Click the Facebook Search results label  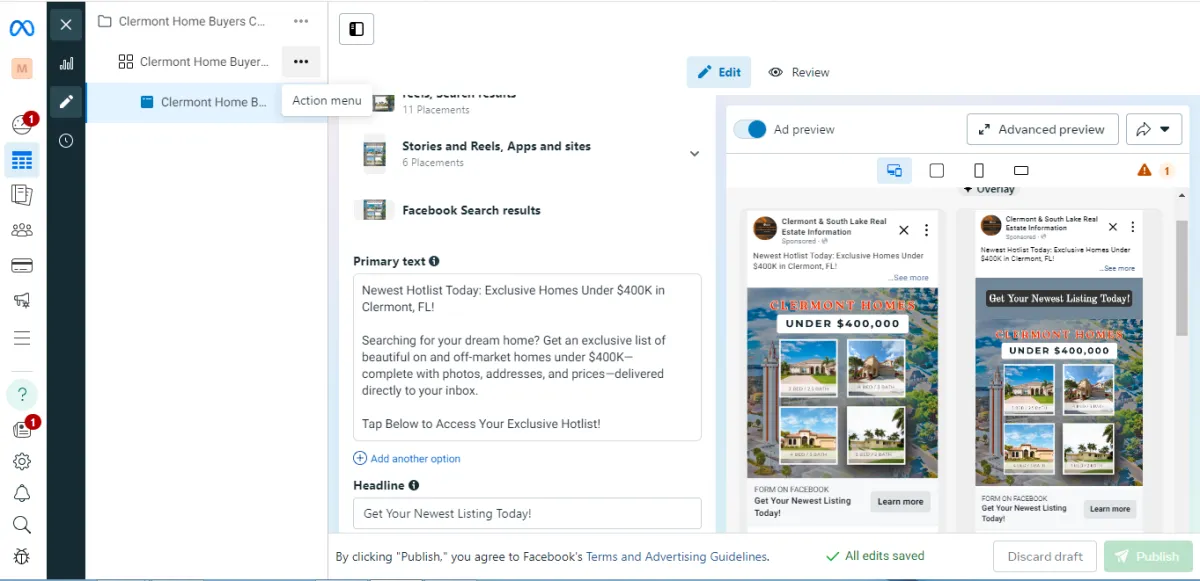(471, 210)
